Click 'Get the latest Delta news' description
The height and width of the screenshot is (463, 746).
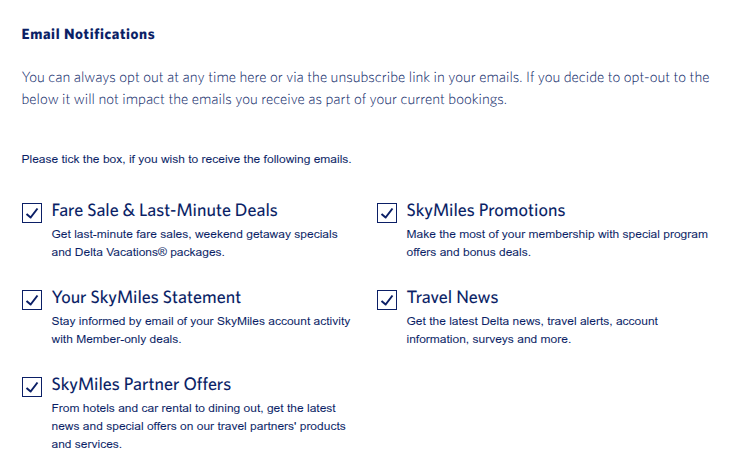[532, 330]
